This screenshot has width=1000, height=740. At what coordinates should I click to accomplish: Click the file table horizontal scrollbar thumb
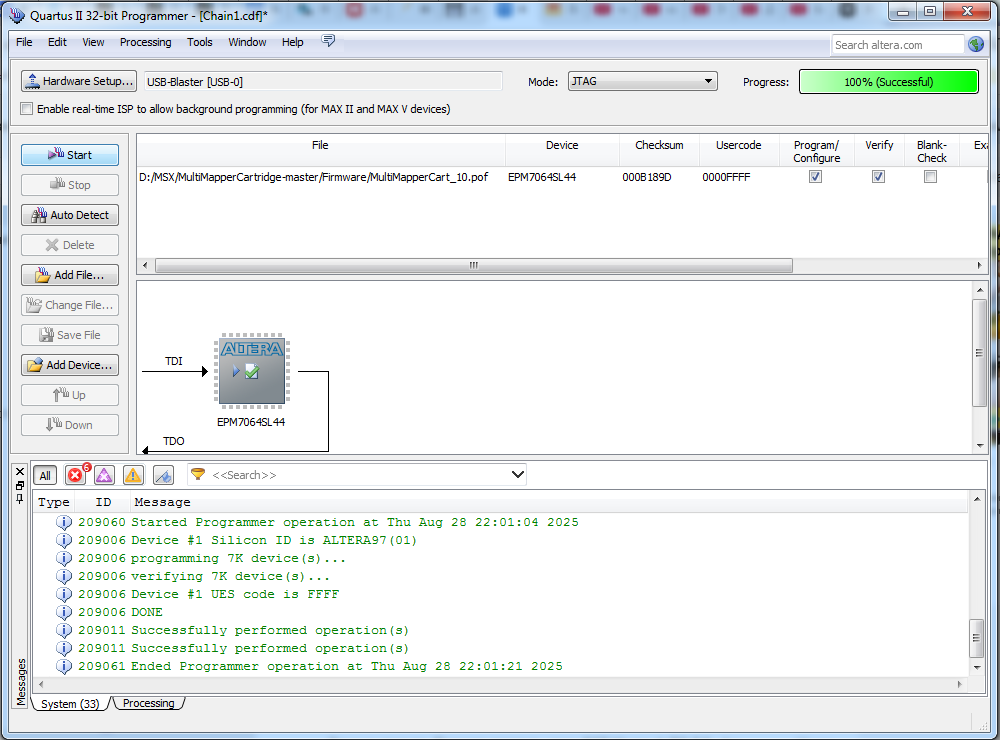[x=474, y=265]
